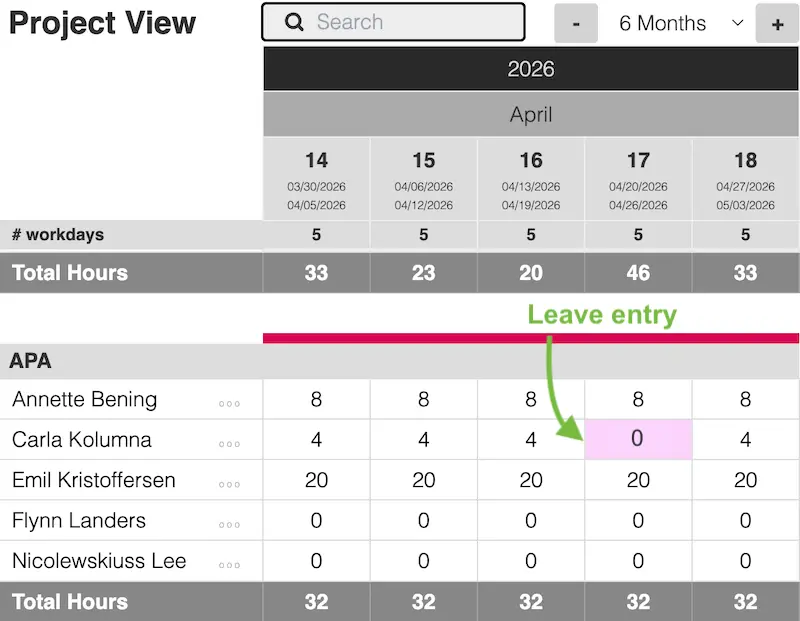
Task: Select Carla Kolumna's highlighted leave entry cell
Action: point(638,439)
